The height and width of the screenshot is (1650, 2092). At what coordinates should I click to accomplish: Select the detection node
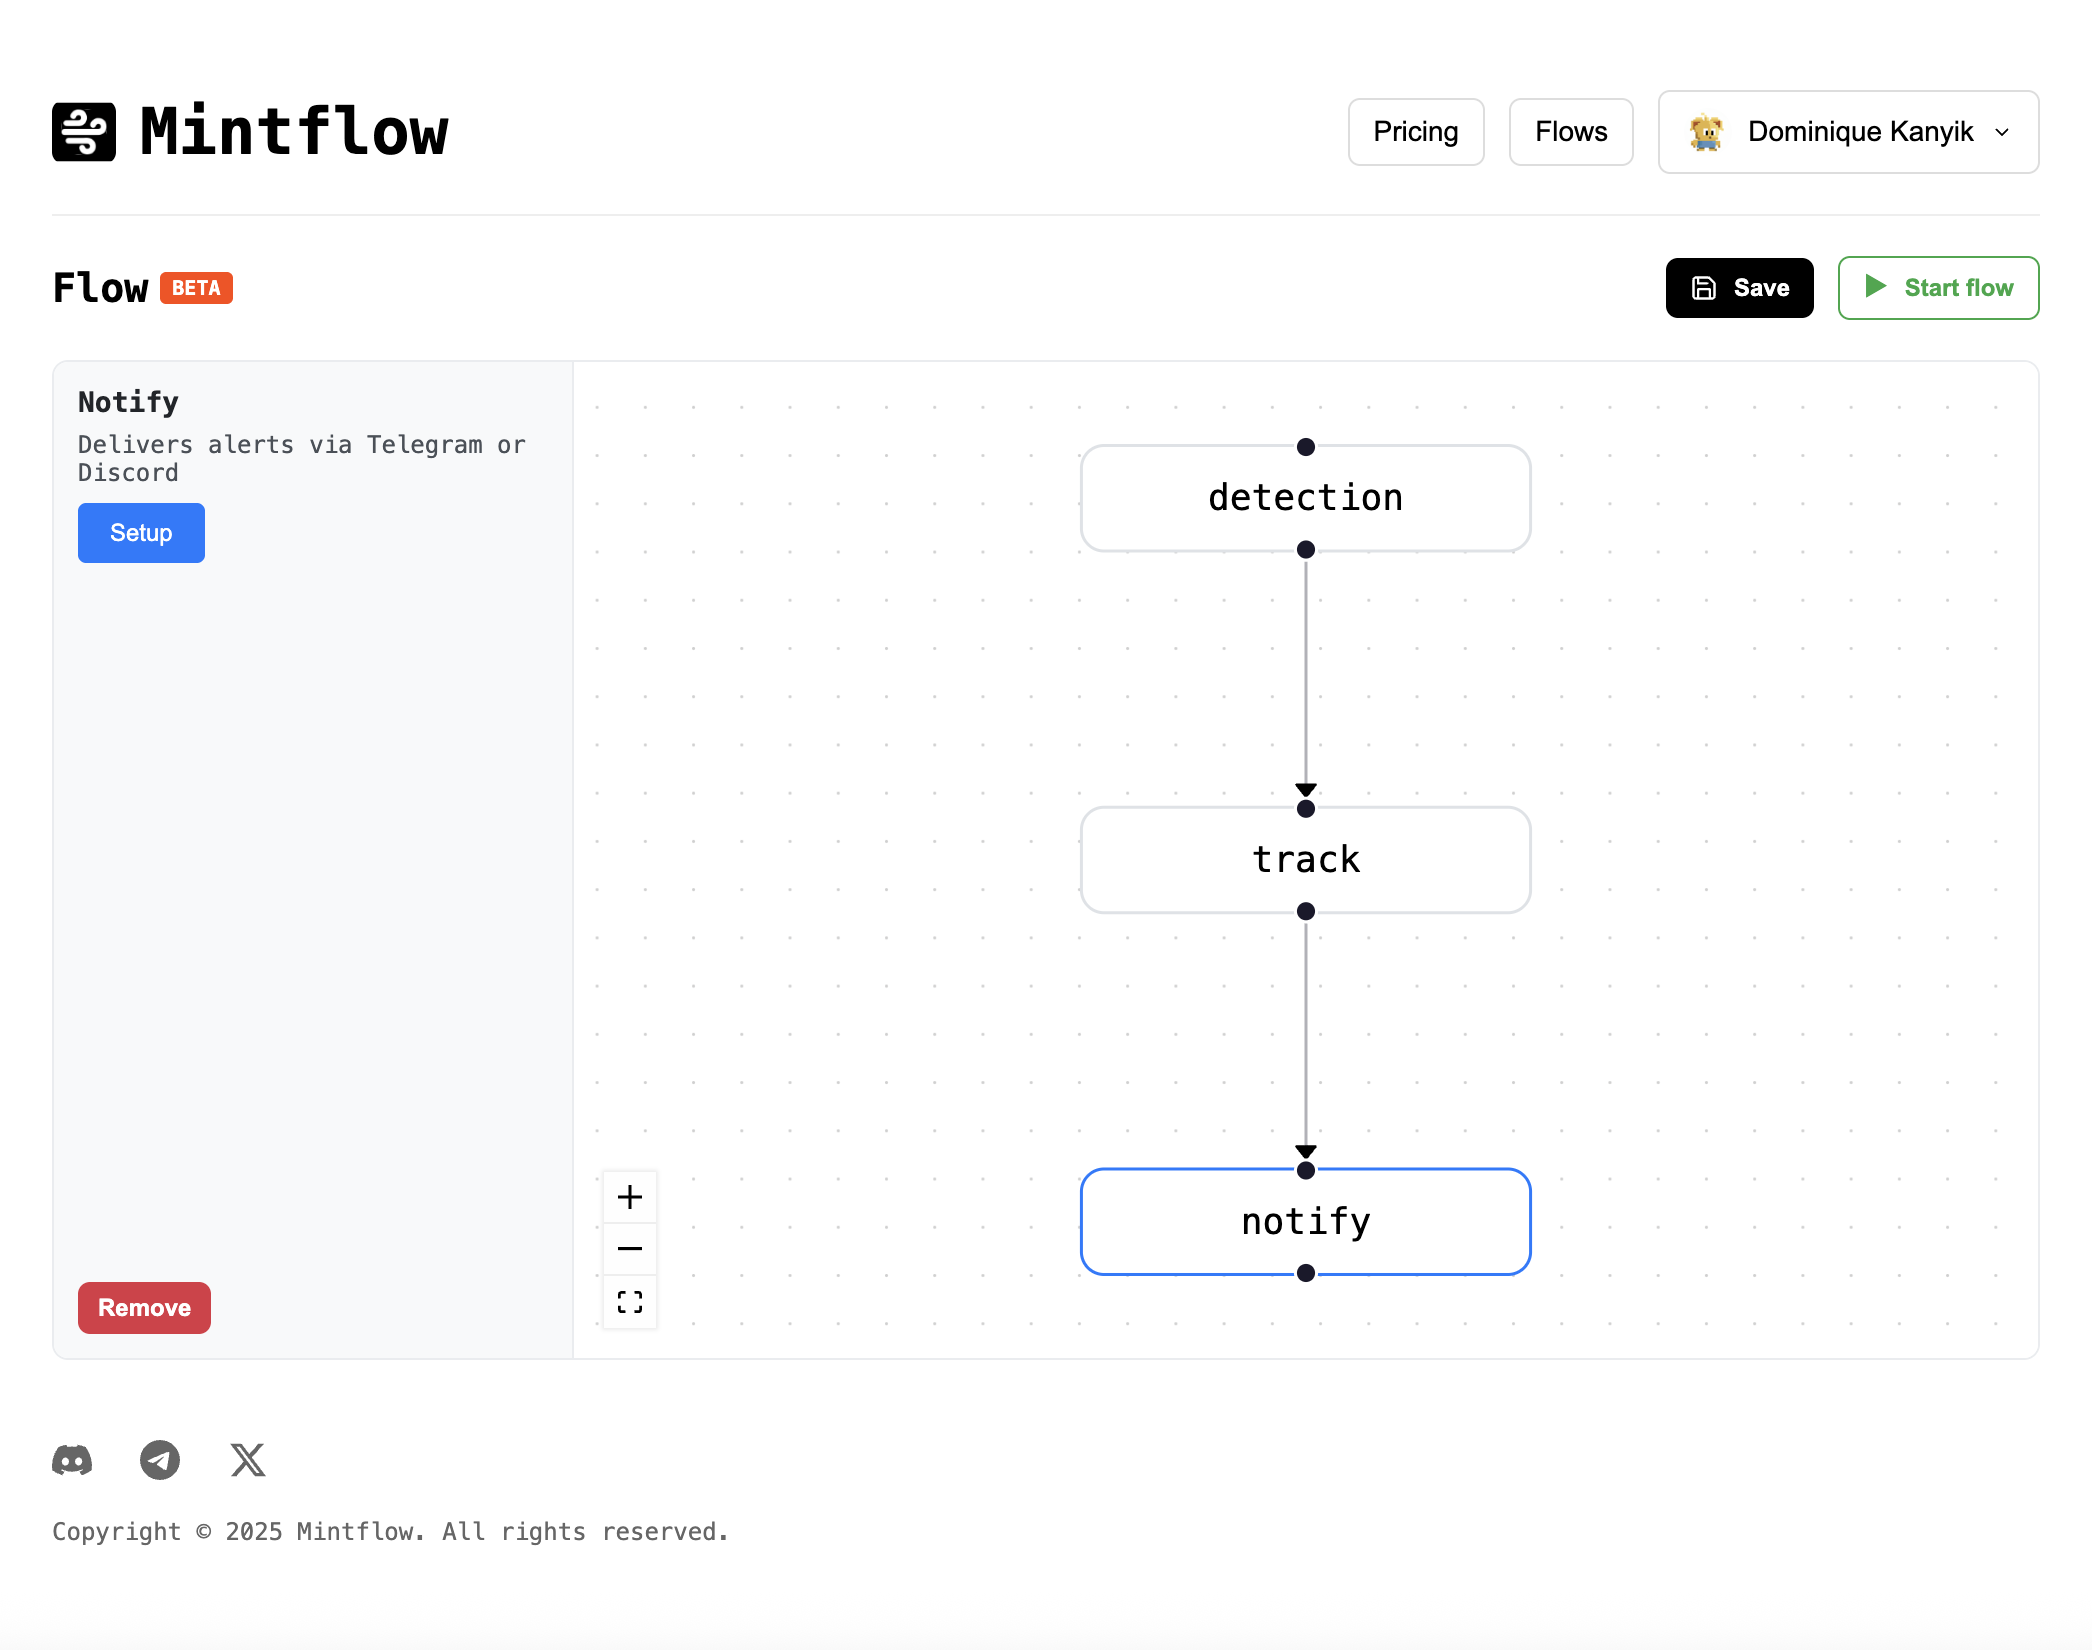[x=1305, y=497]
